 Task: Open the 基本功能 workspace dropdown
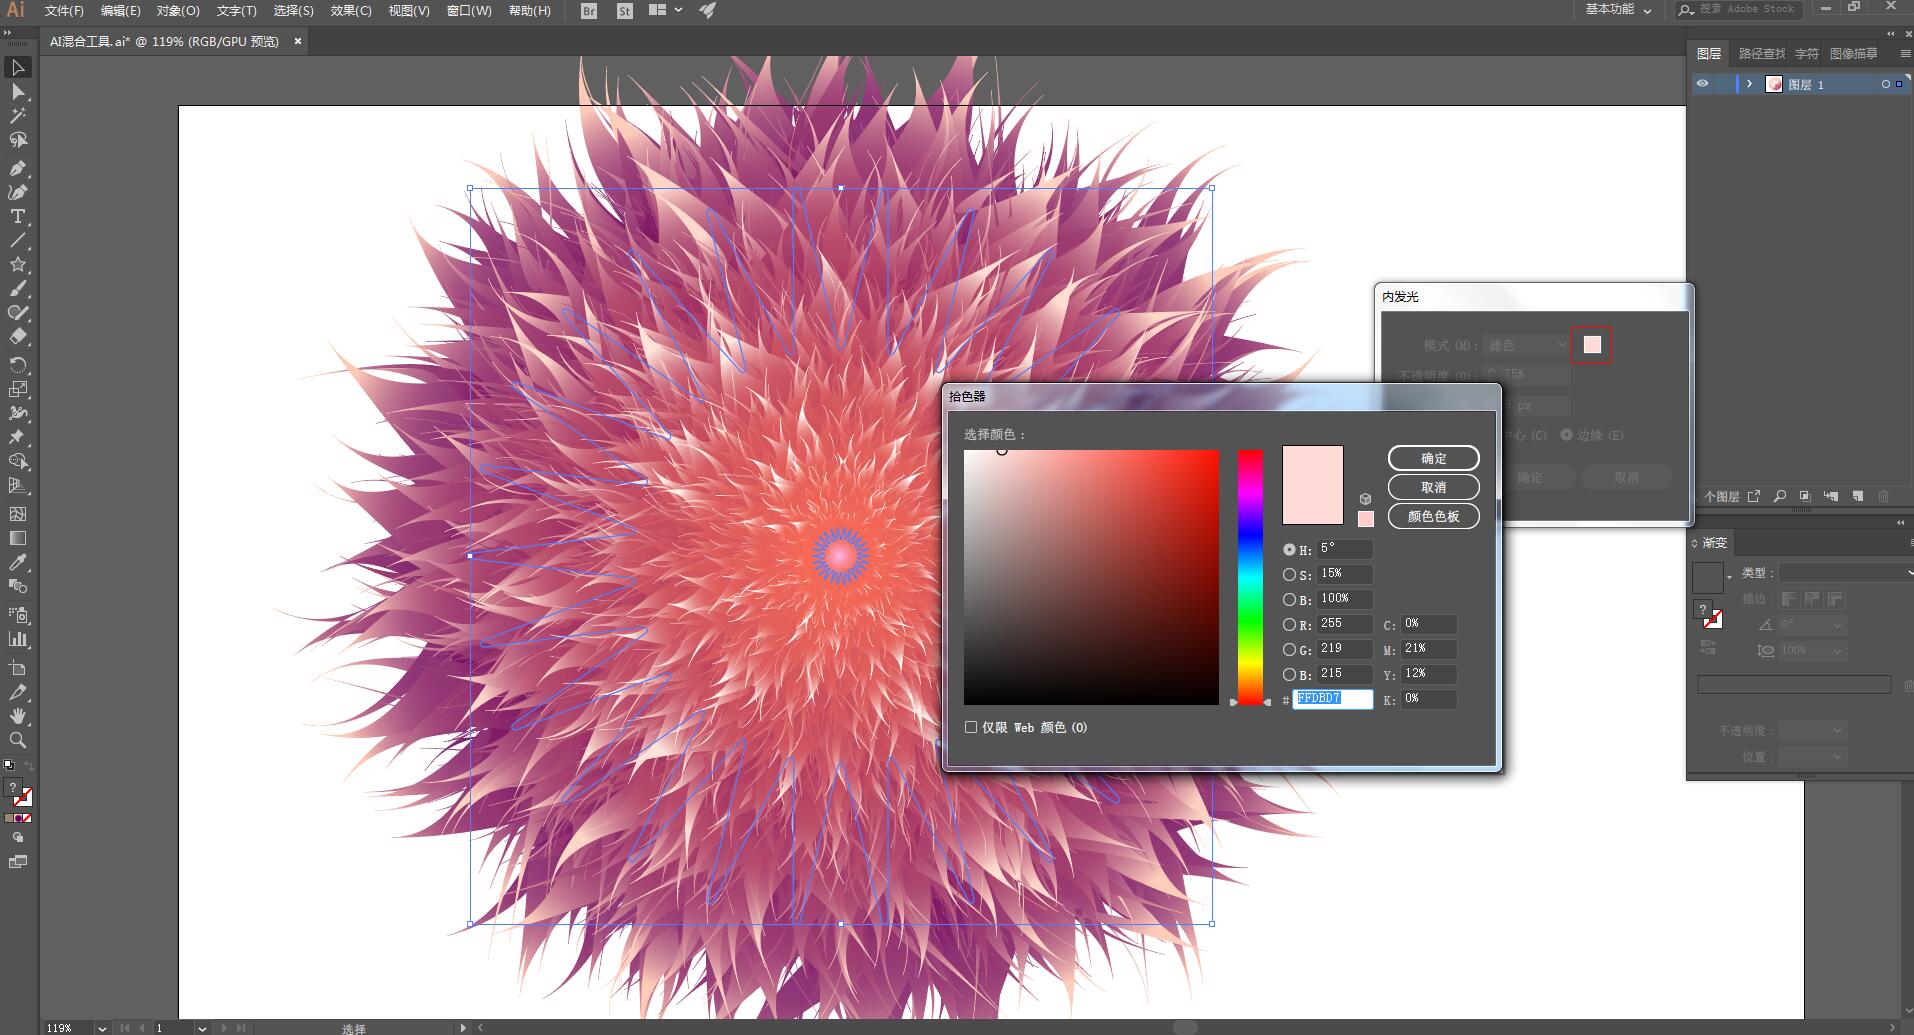pos(1618,10)
